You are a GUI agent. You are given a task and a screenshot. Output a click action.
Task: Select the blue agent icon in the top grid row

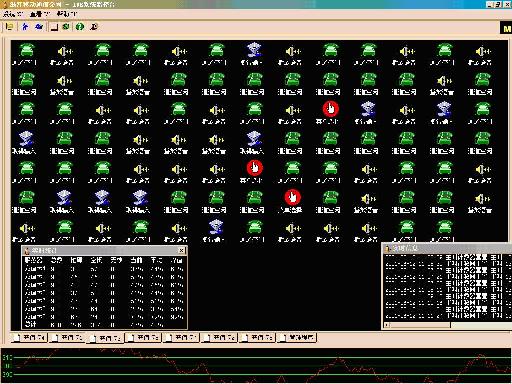pyautogui.click(x=254, y=50)
